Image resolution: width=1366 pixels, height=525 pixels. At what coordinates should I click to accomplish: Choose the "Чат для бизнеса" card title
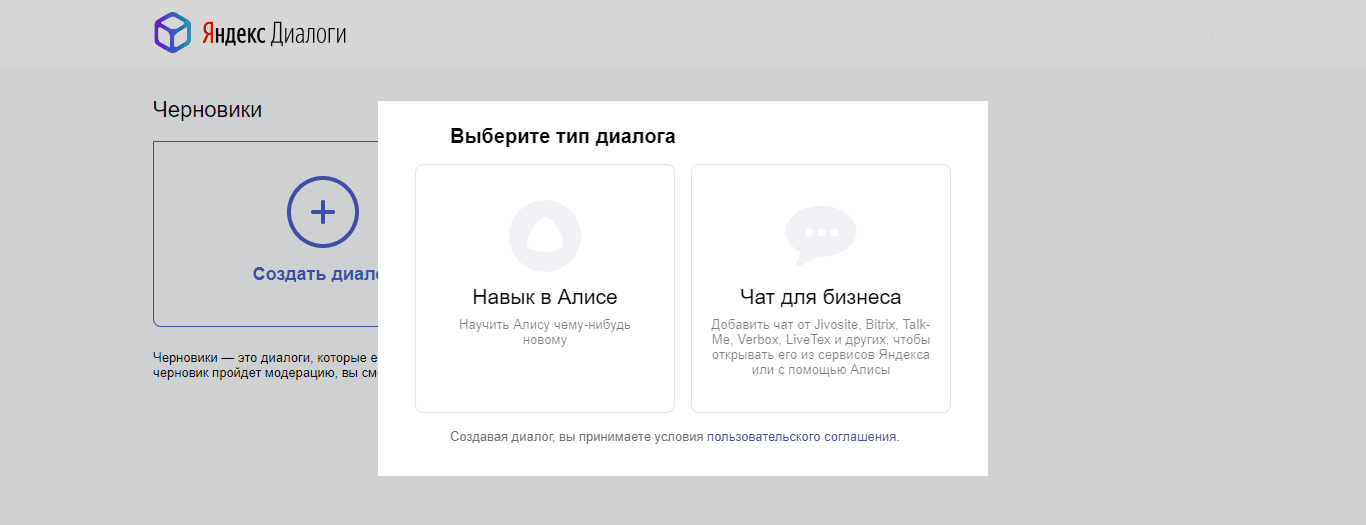[x=820, y=297]
